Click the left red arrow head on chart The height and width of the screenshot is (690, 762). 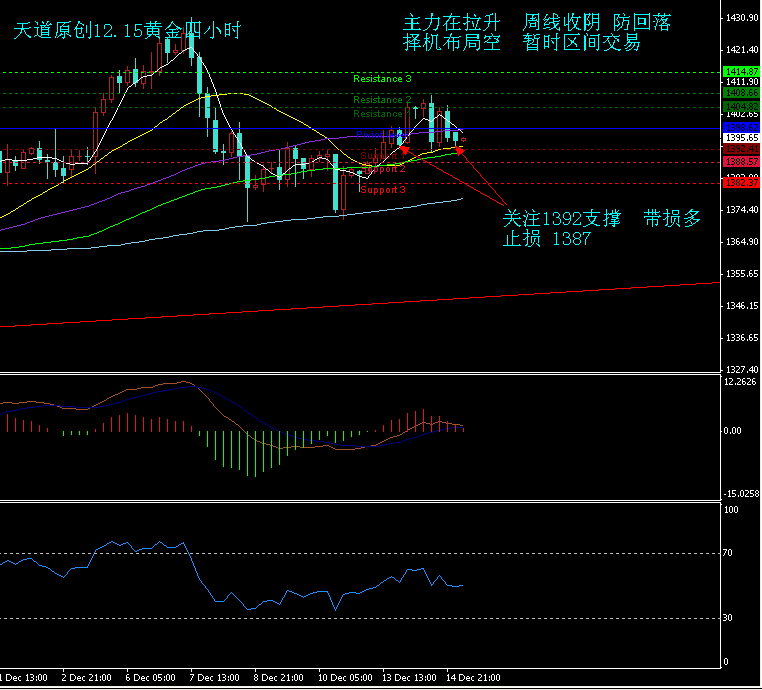pos(402,149)
